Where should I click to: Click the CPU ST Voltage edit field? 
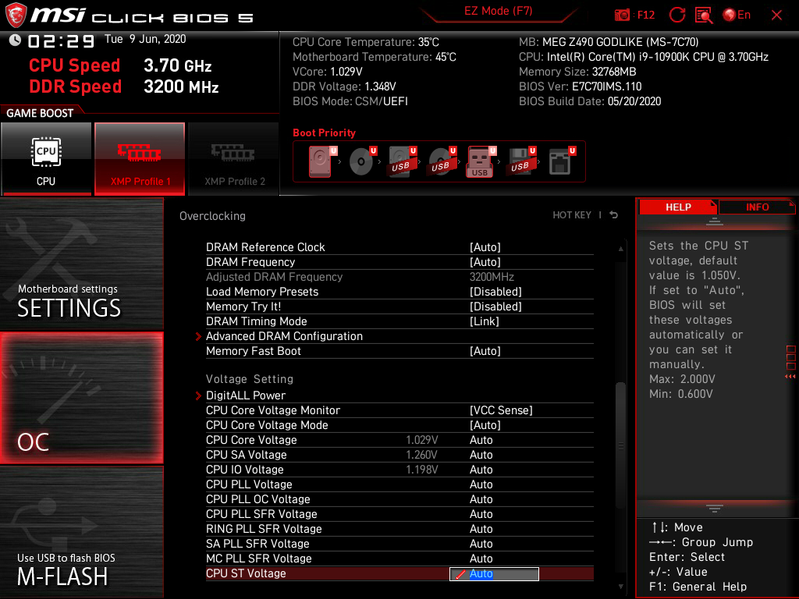pos(494,574)
